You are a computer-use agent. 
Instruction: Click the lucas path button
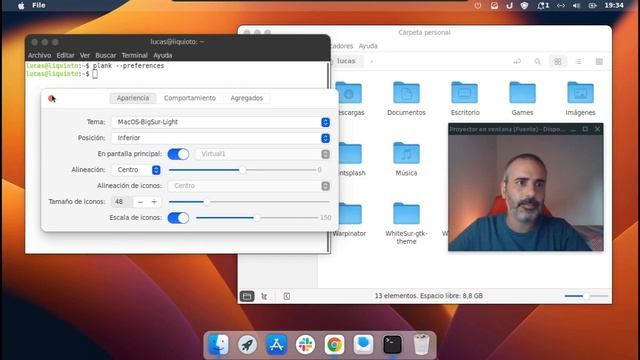[x=346, y=61]
